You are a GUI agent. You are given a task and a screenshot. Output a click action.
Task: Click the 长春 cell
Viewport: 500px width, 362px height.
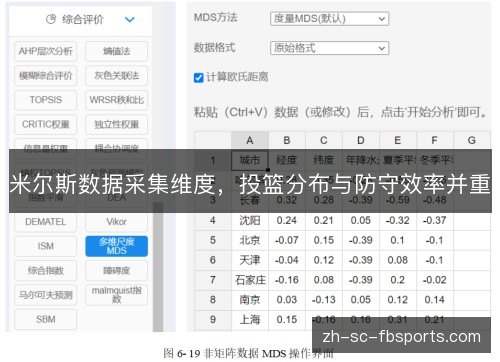[x=250, y=201]
